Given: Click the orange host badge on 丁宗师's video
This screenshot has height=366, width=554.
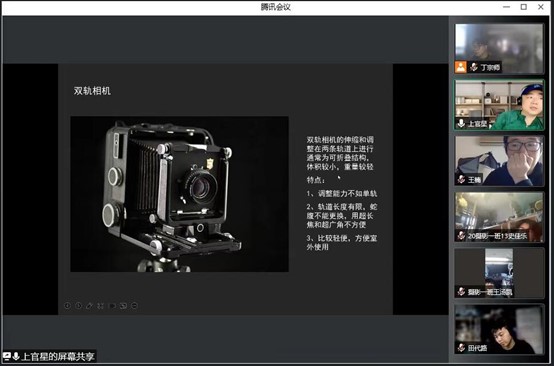Looking at the screenshot, I should pos(461,67).
